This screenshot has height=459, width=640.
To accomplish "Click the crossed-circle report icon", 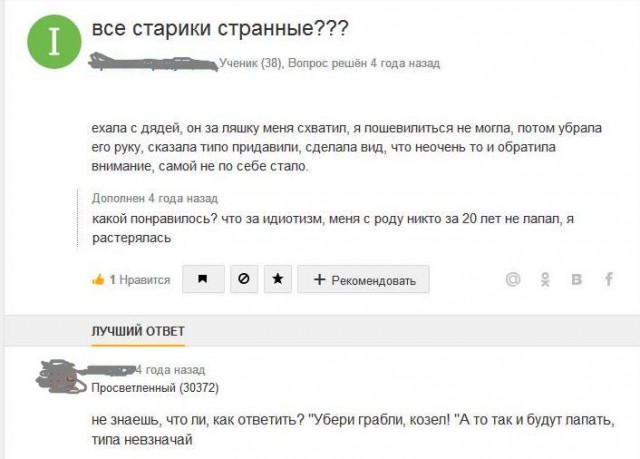I will (x=243, y=280).
